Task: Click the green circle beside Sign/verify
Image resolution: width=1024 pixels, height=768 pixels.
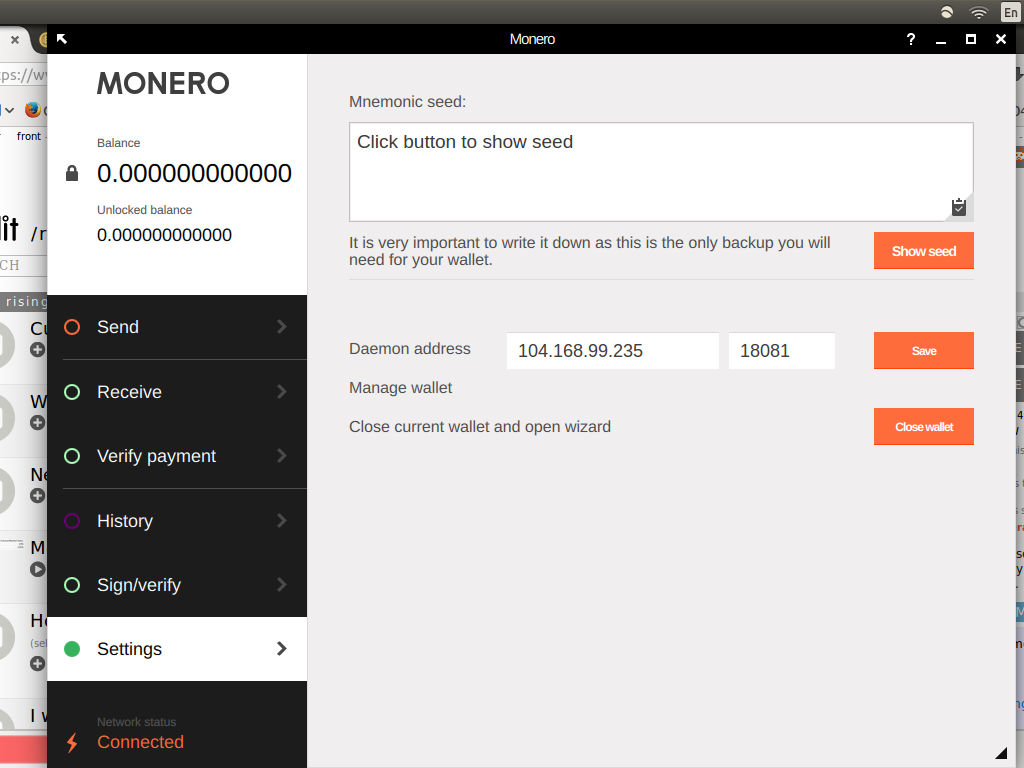Action: click(72, 585)
